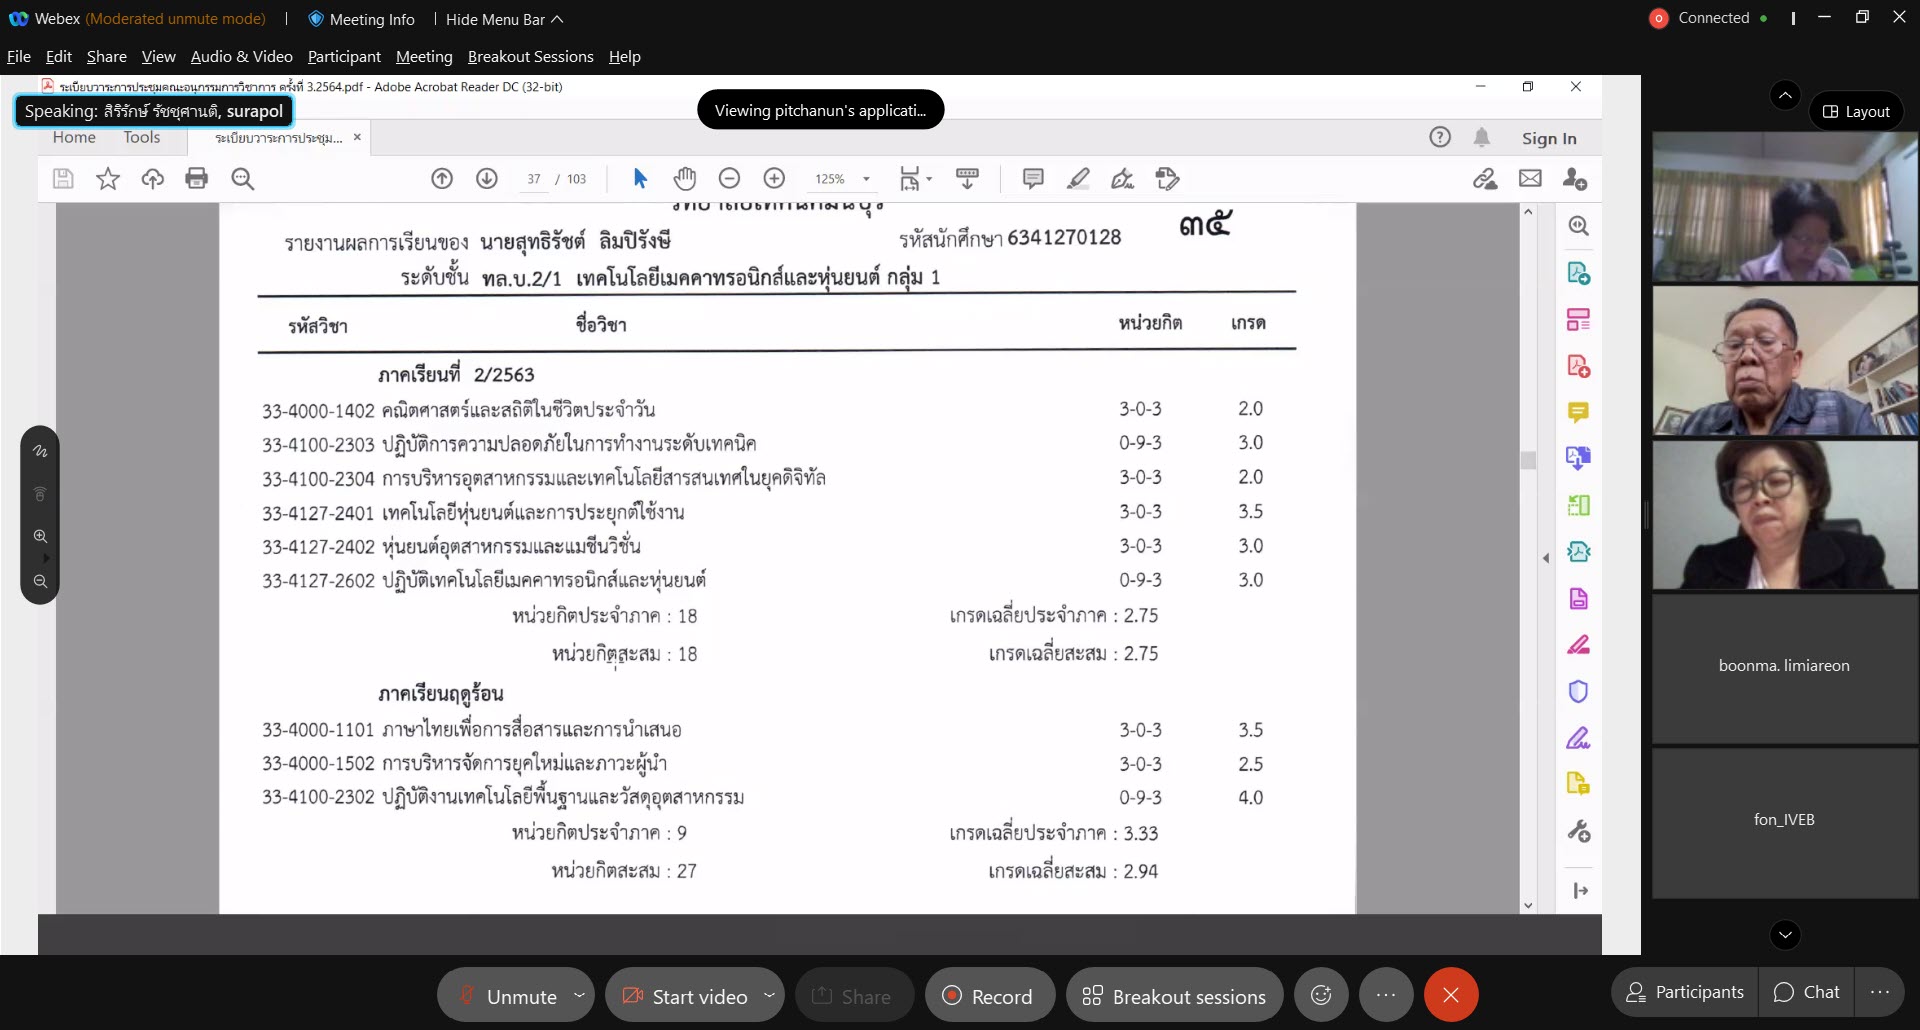
Task: Click the Print icon in Acrobat toolbar
Action: pos(197,179)
